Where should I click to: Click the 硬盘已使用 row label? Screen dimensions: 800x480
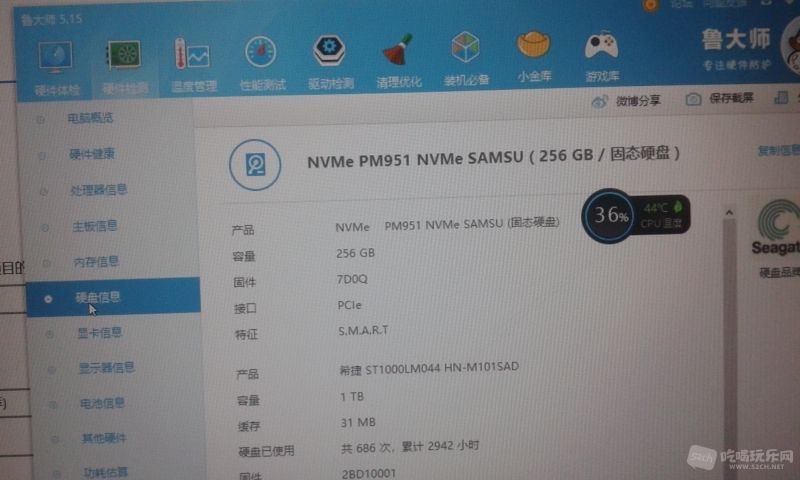tap(266, 451)
